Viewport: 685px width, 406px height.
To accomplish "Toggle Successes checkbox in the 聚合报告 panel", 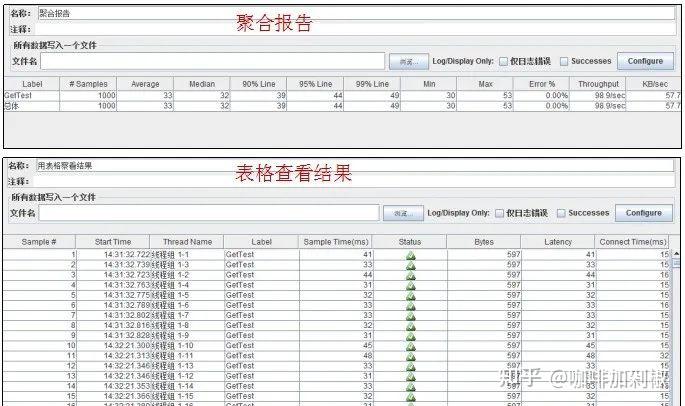I will click(564, 62).
